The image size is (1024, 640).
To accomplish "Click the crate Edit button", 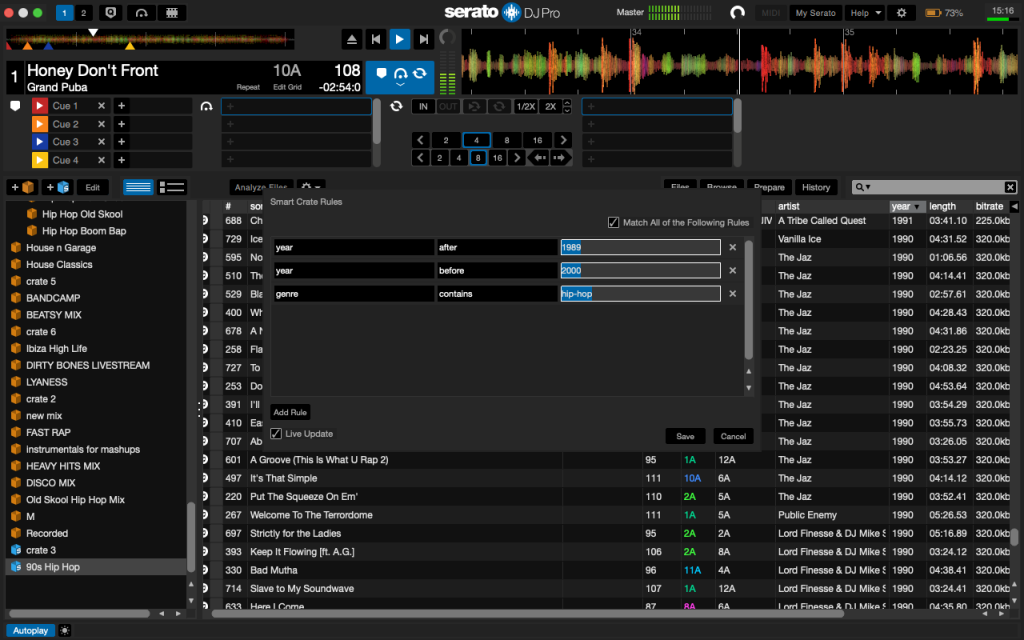I will (x=93, y=187).
